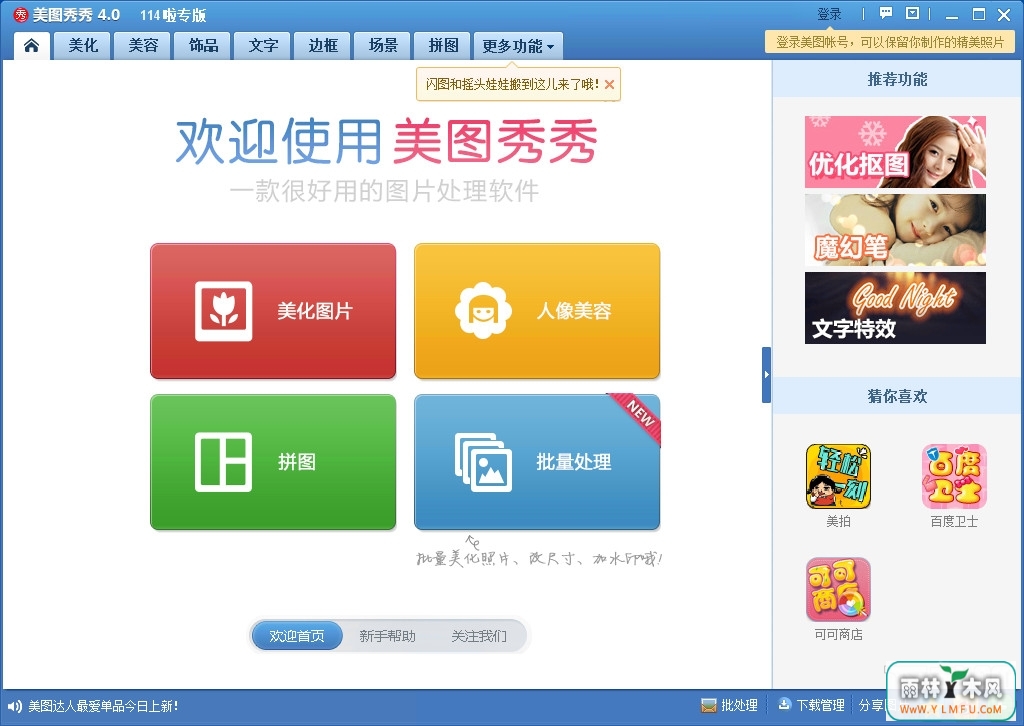Select the 关注我们 pill tab
This screenshot has width=1024, height=726.
point(479,636)
